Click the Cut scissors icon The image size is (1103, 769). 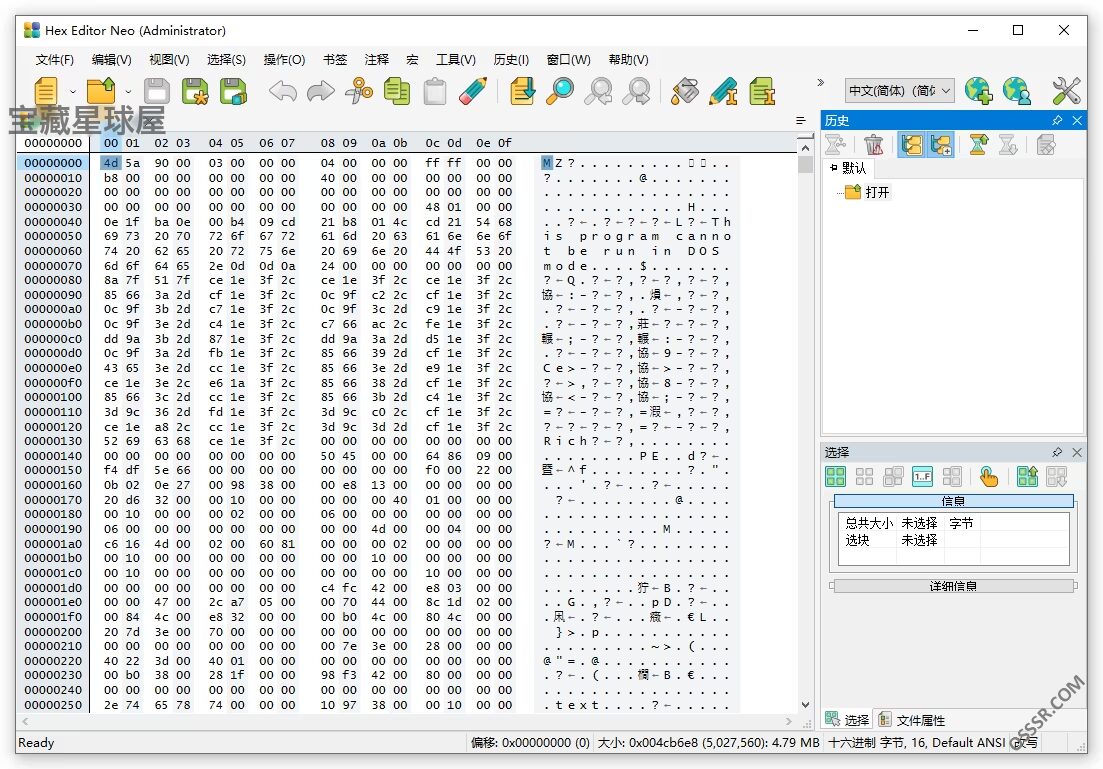[359, 91]
